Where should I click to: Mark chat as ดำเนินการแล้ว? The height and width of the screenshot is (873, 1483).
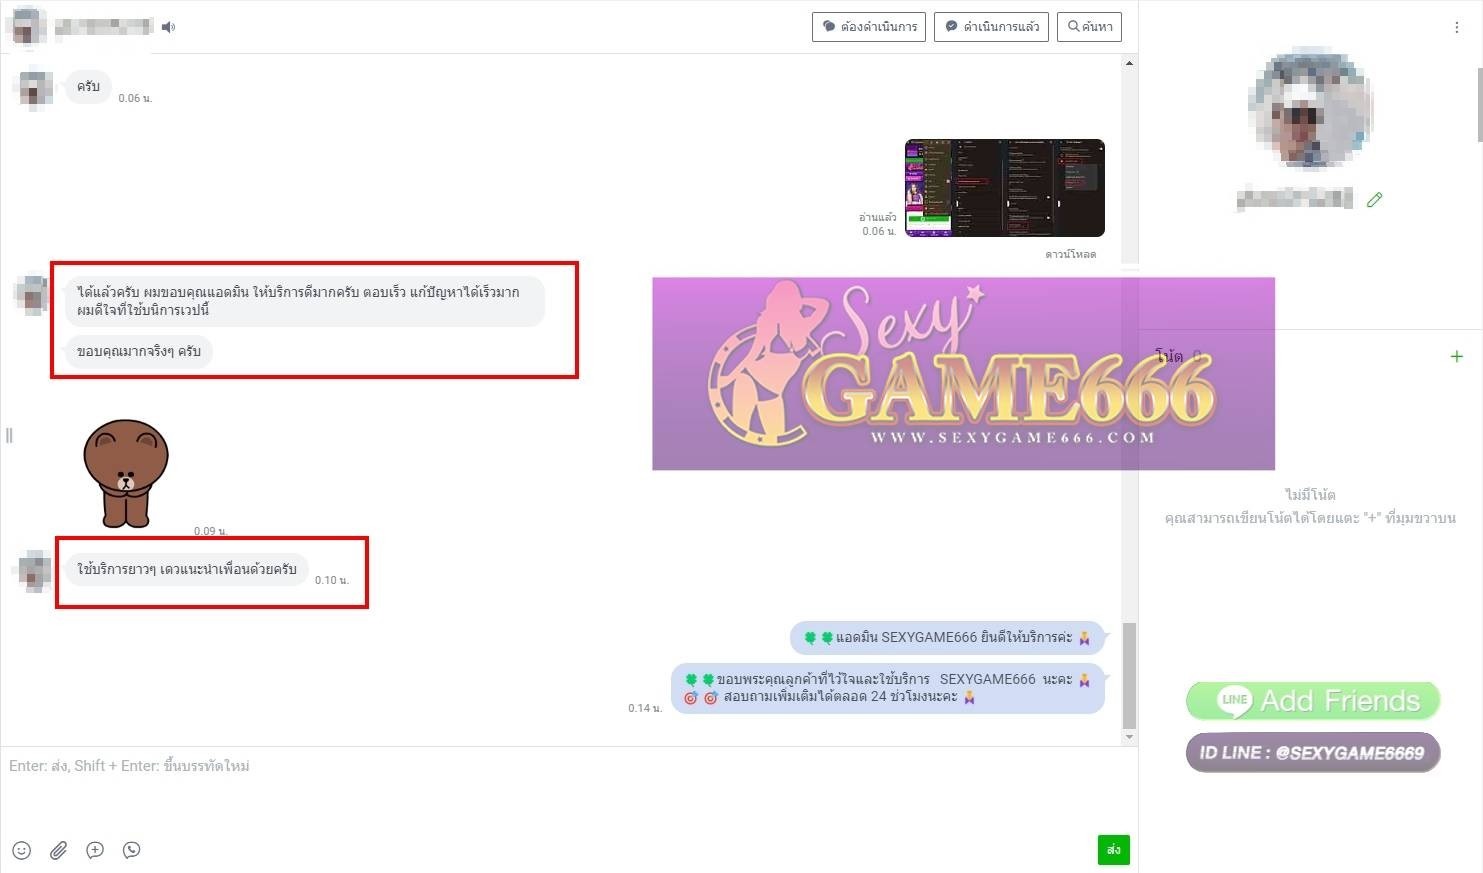(x=990, y=27)
